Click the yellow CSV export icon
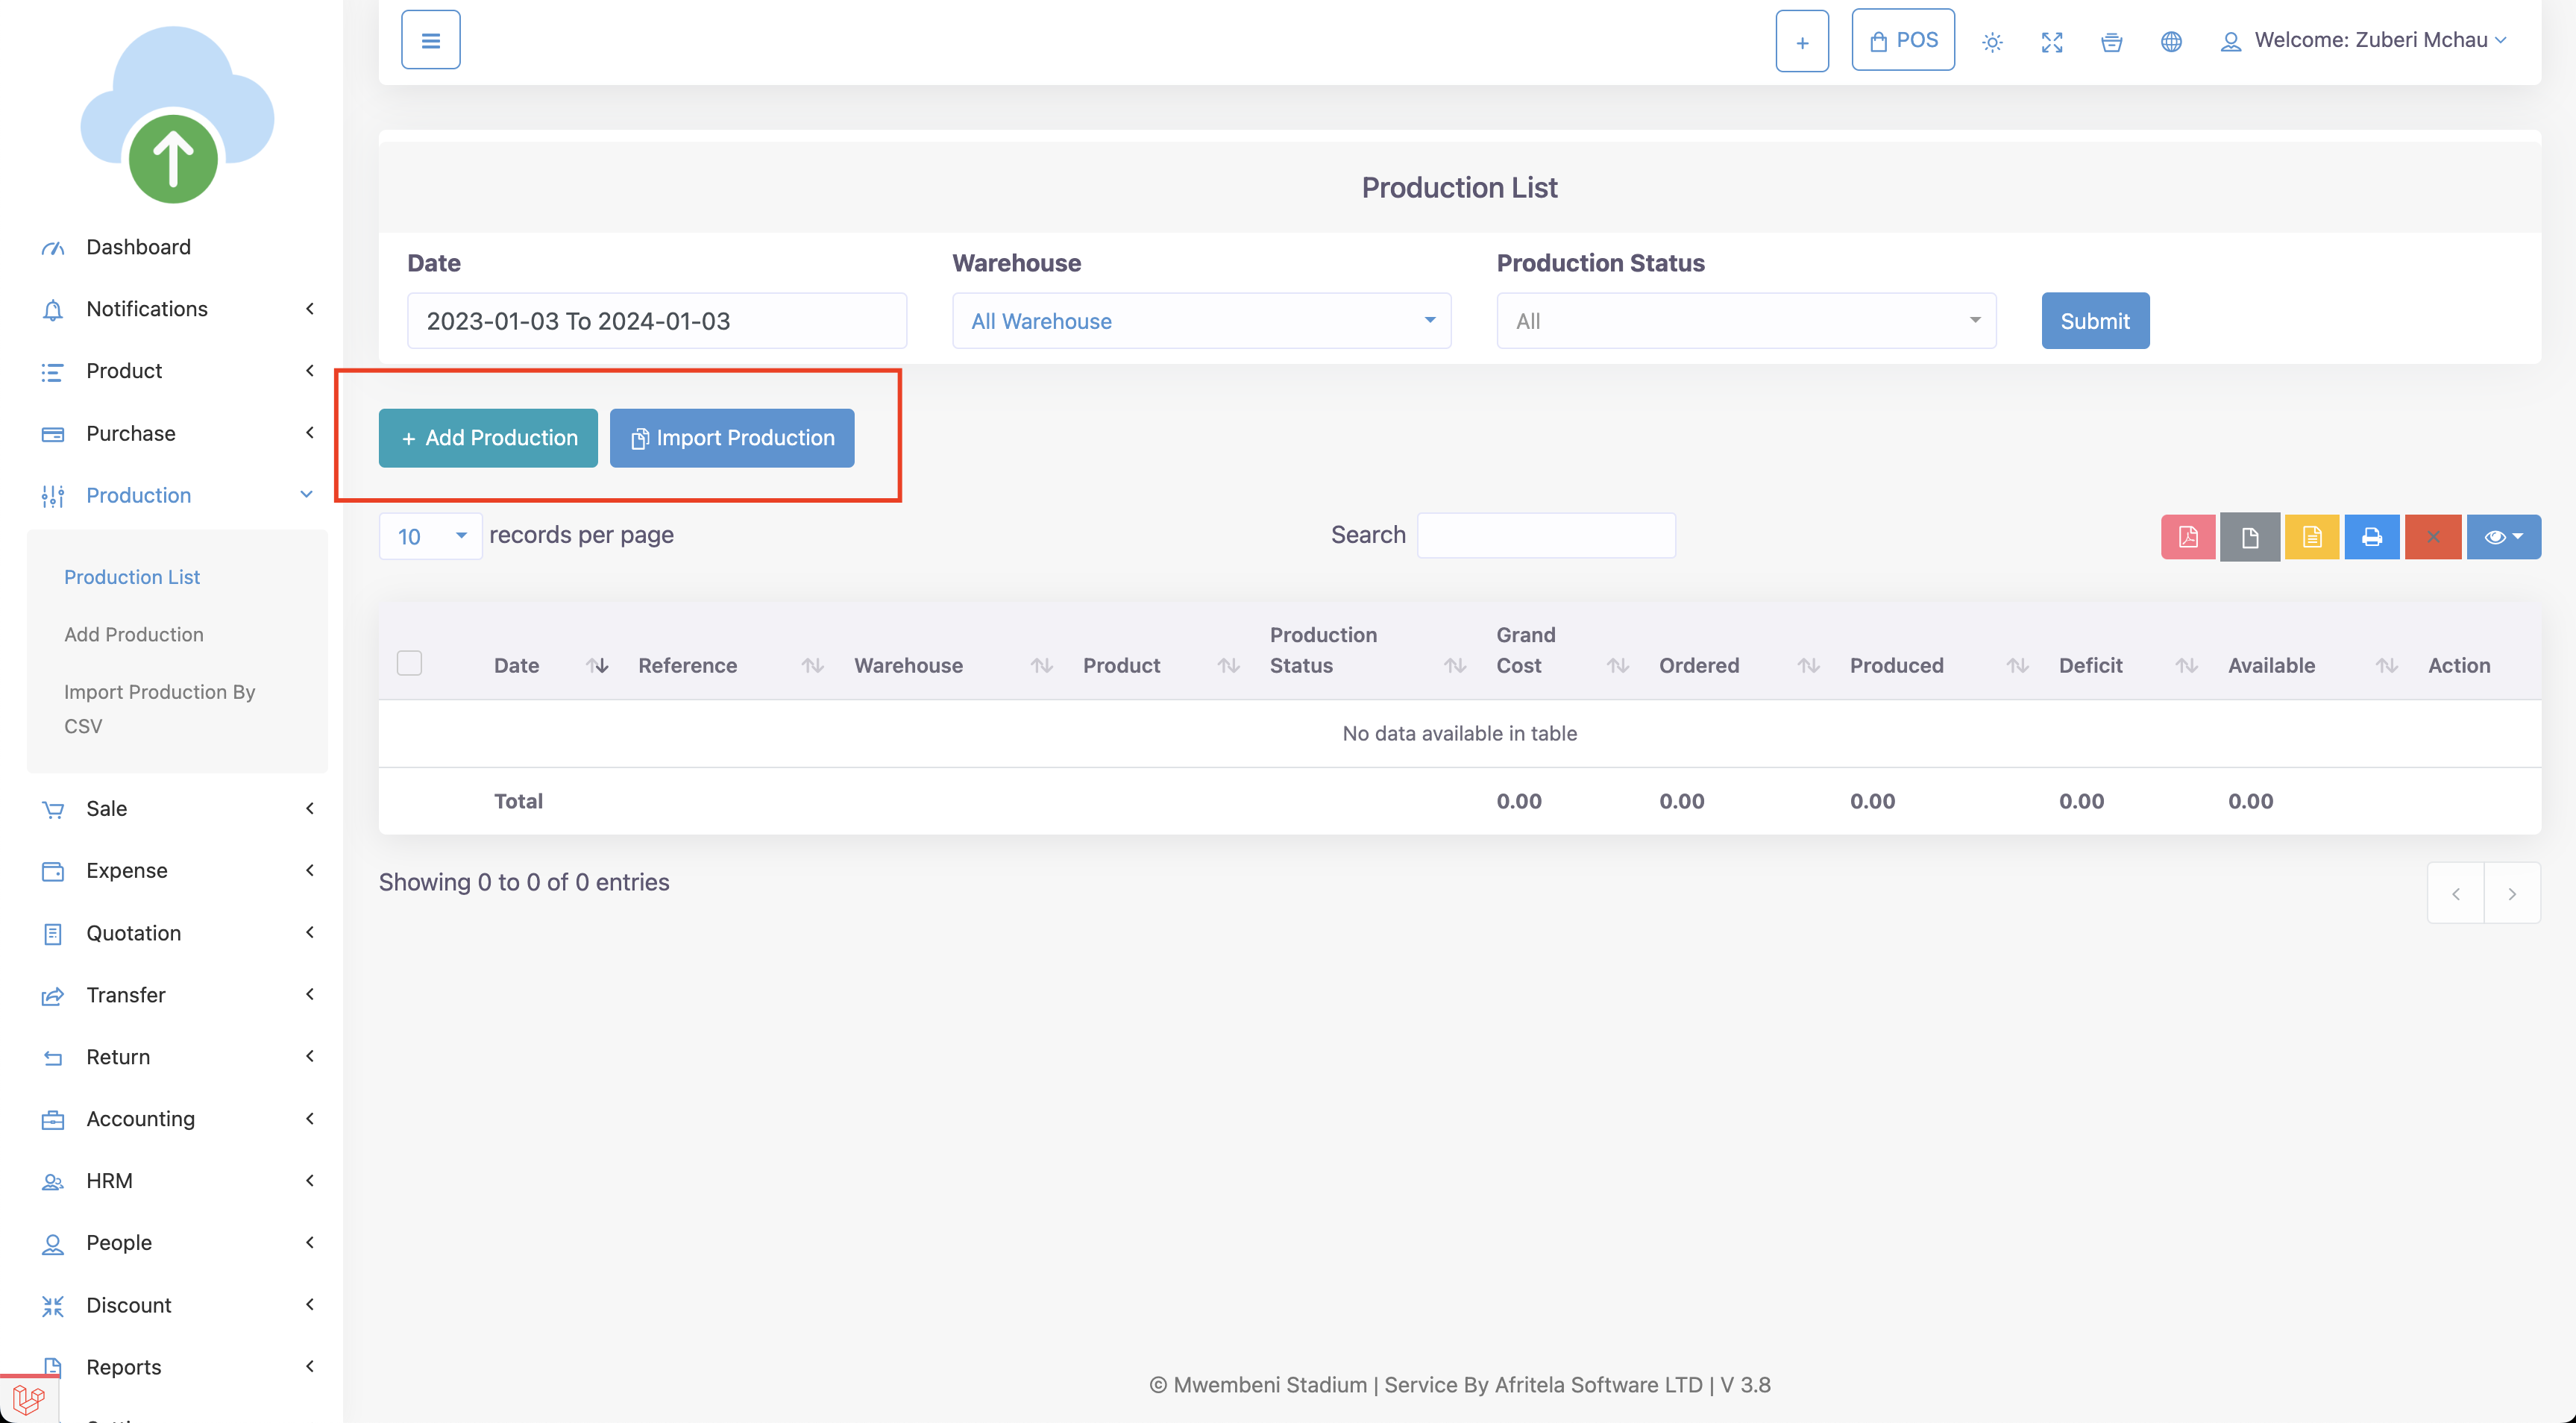Screen dimensions: 2576x1423 pyautogui.click(x=2311, y=537)
